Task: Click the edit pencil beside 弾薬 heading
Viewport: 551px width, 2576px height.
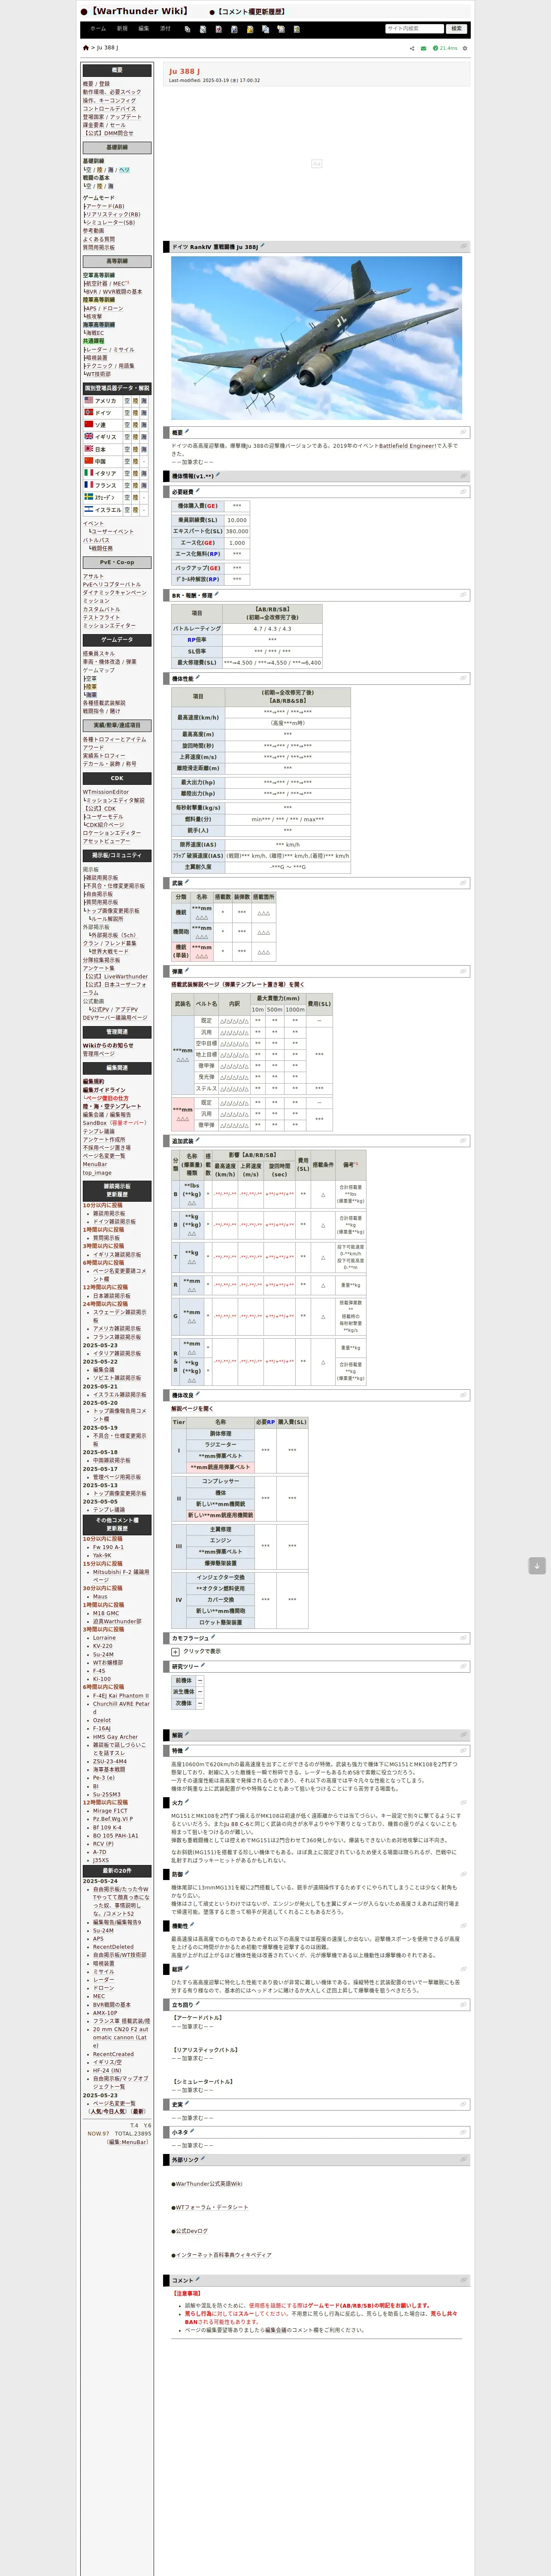Action: point(187,970)
